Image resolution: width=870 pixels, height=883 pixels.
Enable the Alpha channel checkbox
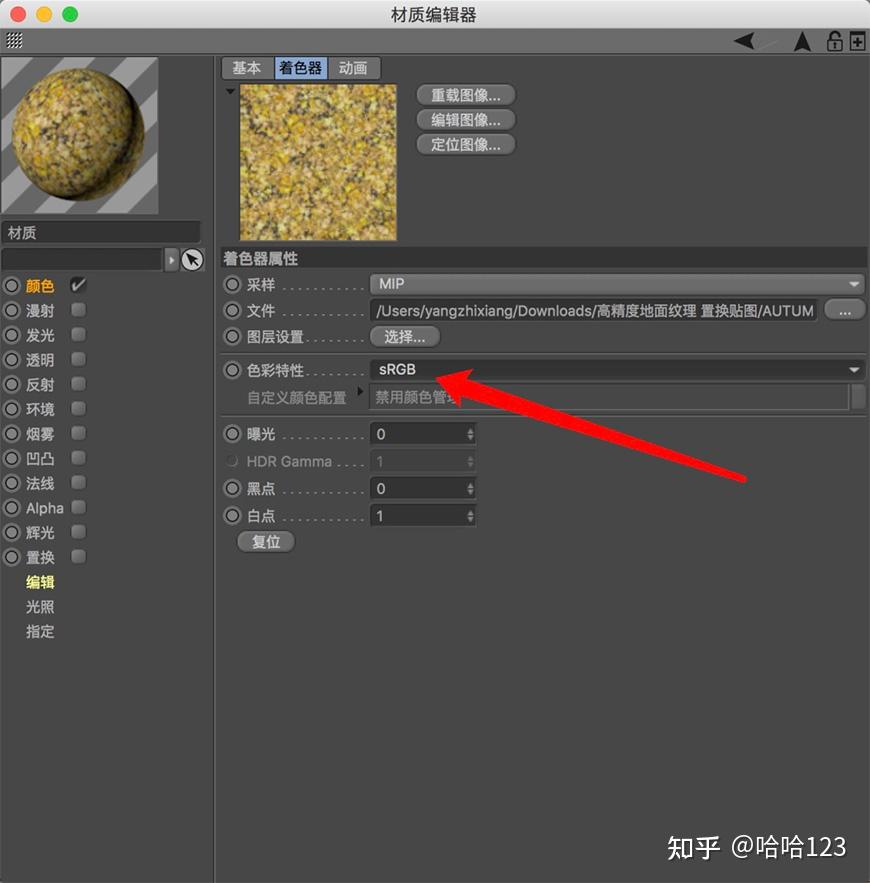click(x=78, y=507)
